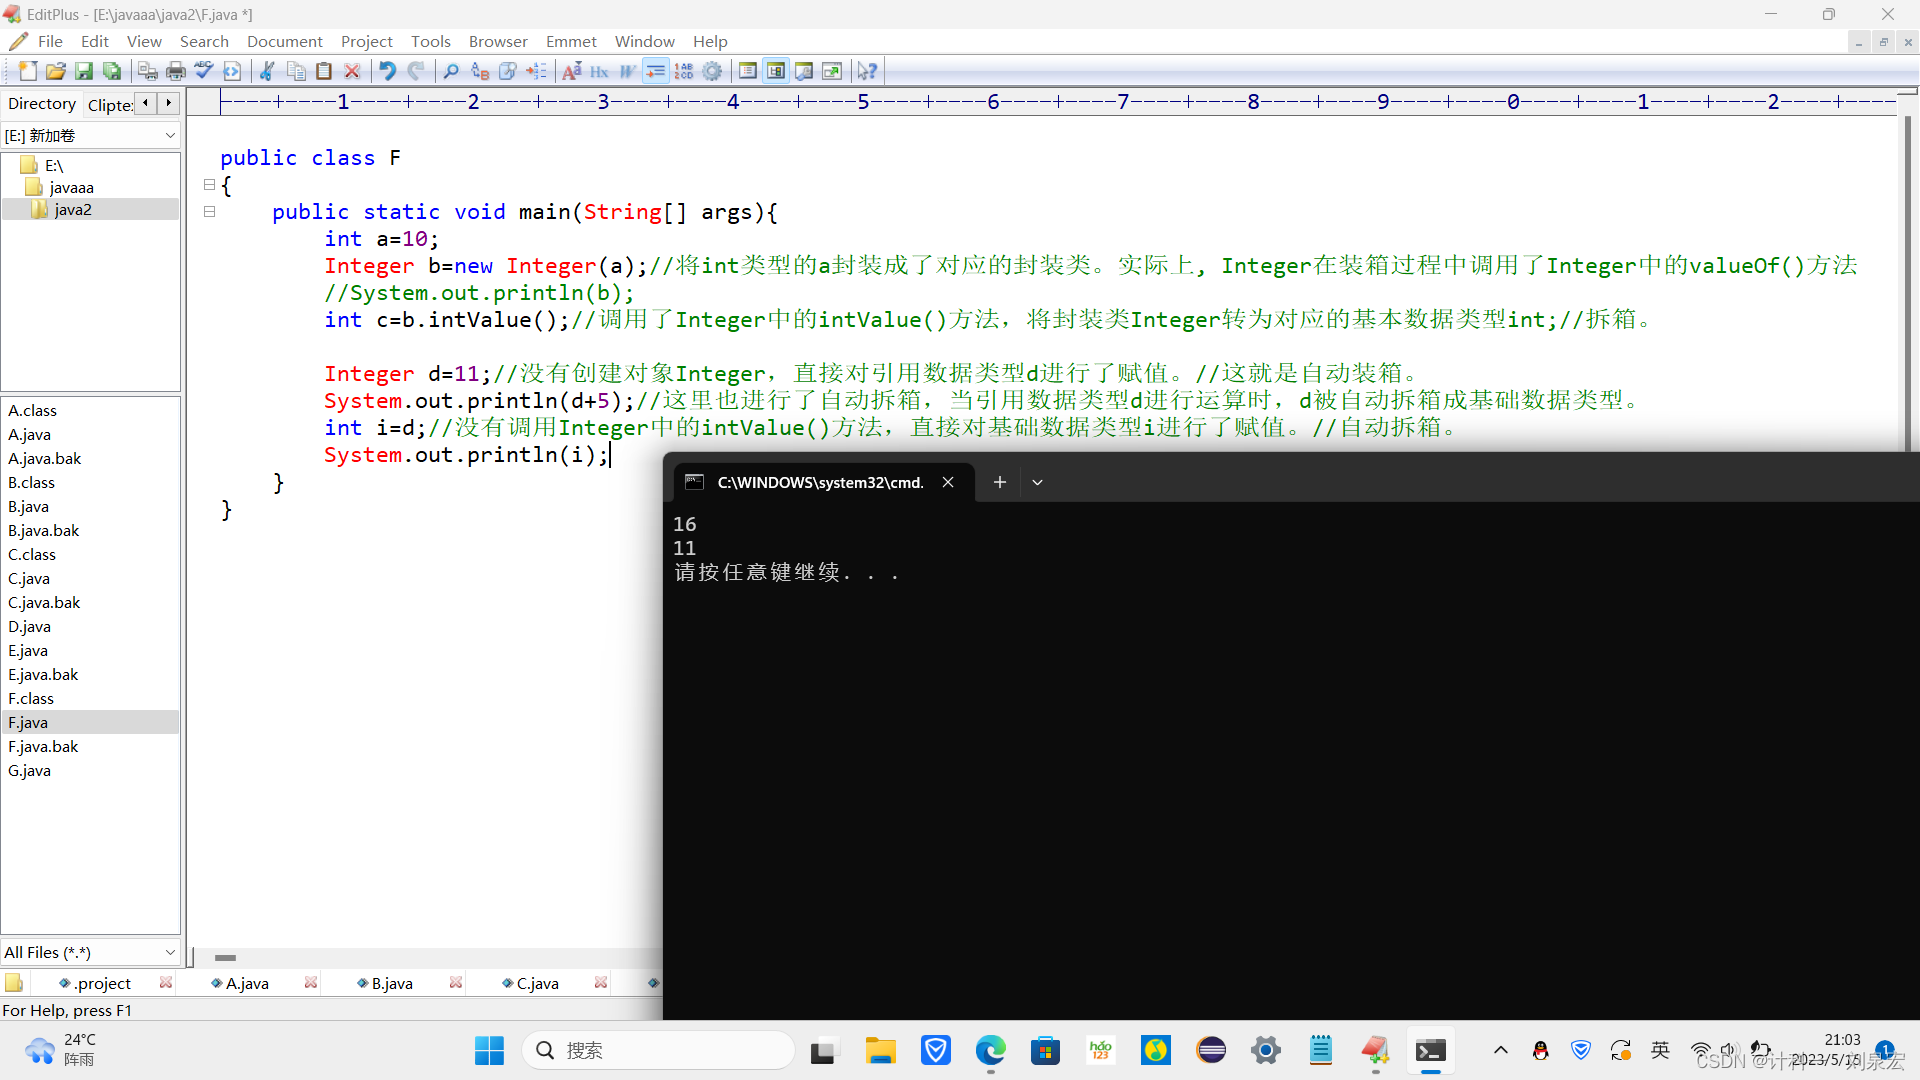Save the current file F.java
This screenshot has width=1920, height=1080.
coord(83,70)
